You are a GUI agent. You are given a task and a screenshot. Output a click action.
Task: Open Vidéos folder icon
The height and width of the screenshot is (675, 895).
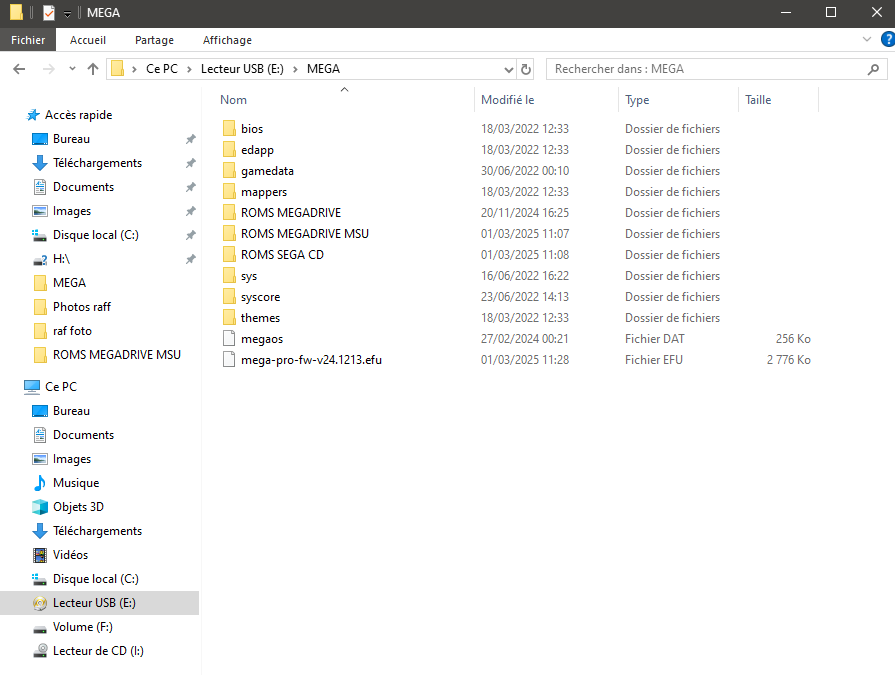tap(40, 555)
